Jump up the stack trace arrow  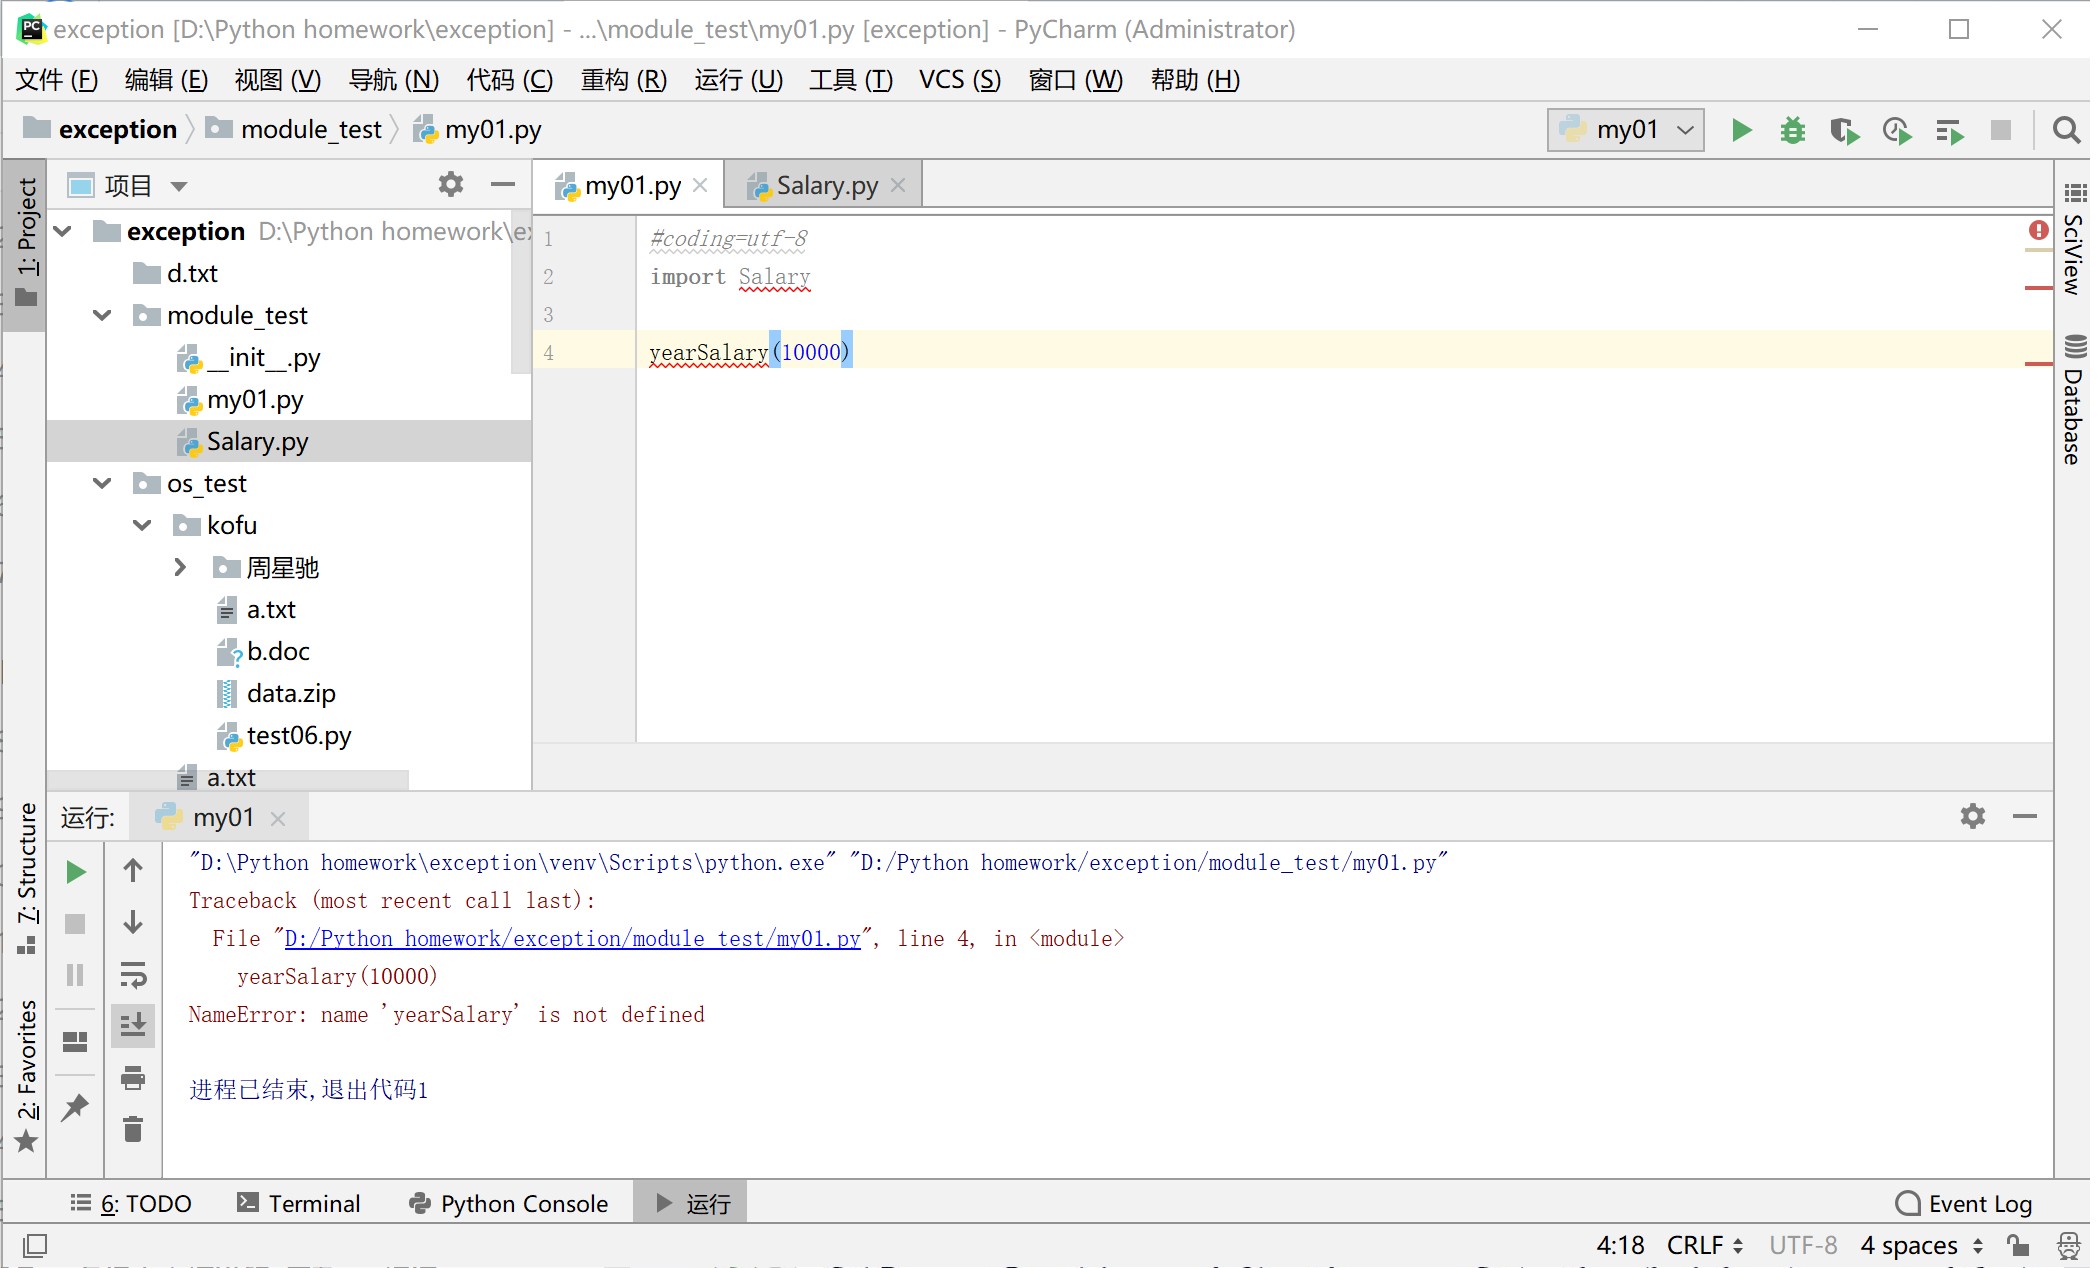(132, 870)
